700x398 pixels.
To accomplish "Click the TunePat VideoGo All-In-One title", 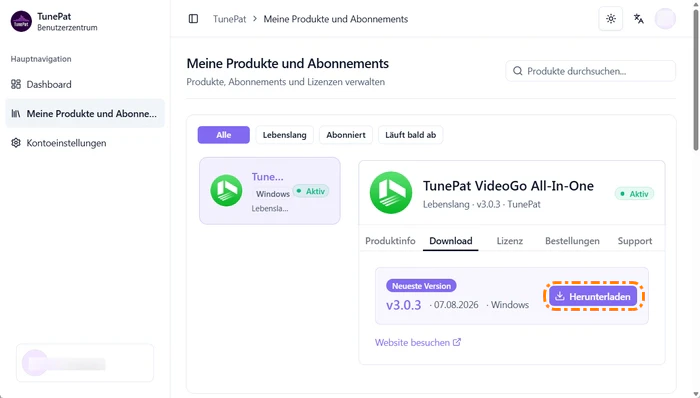I will pos(508,186).
